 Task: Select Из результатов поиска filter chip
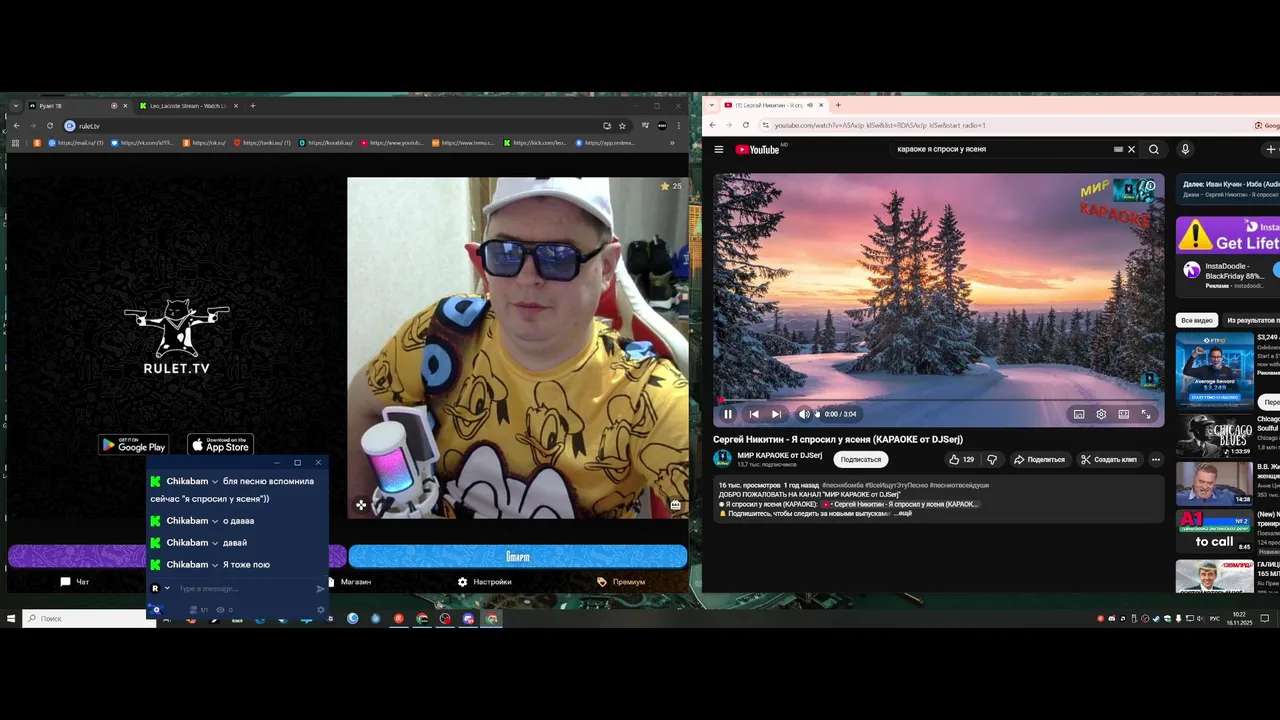click(1252, 320)
